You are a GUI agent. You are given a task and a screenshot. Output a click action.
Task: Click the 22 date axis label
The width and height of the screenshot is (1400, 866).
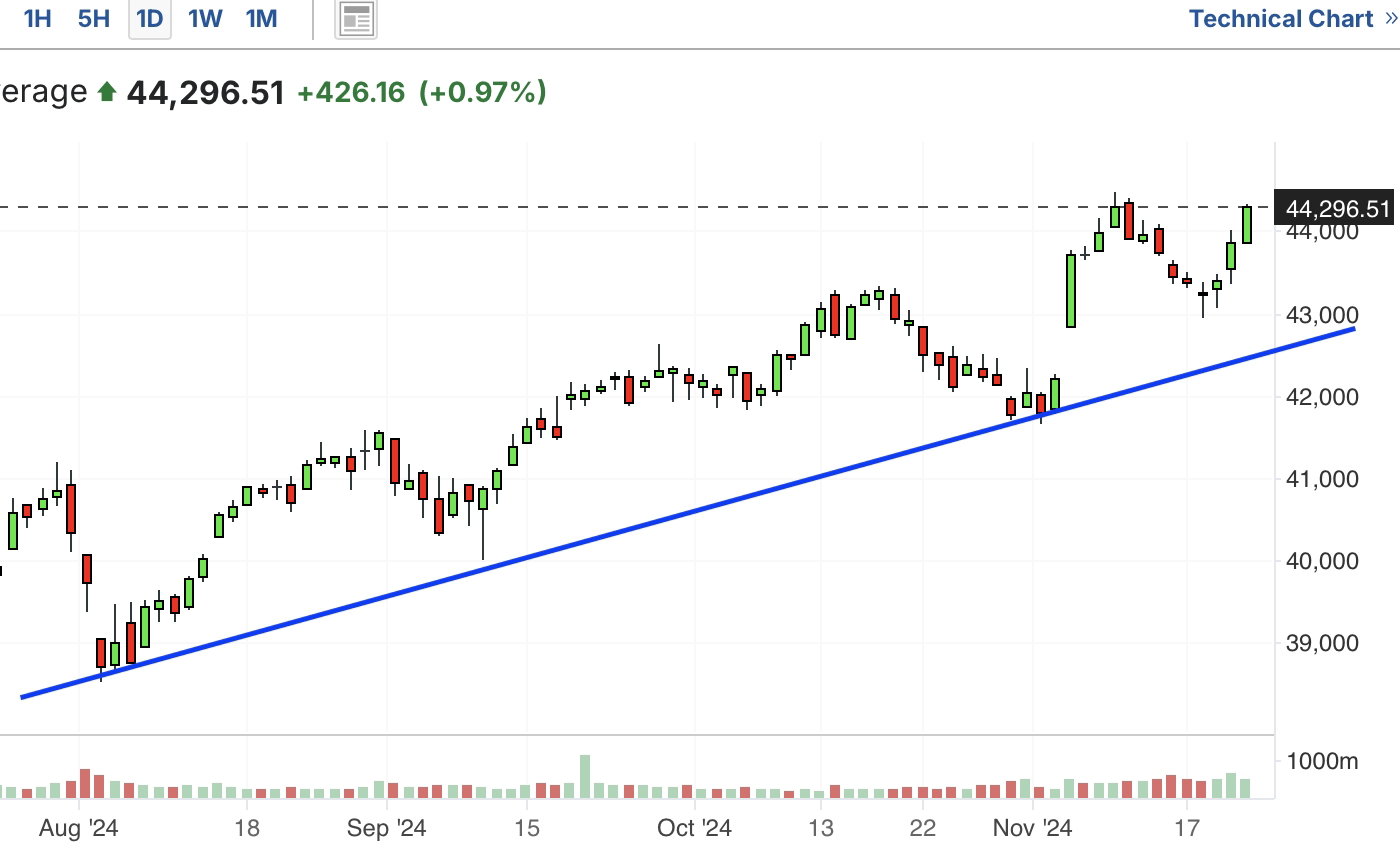pos(922,829)
